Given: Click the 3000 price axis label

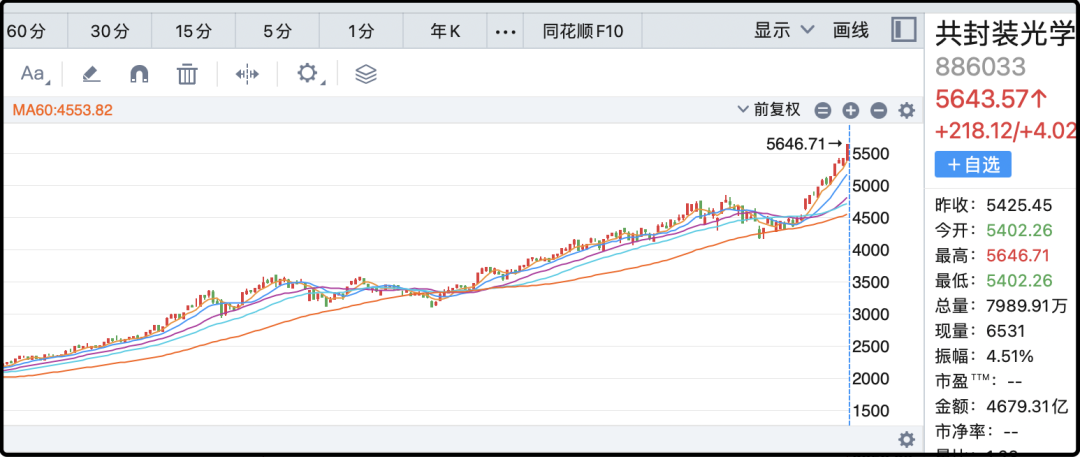Looking at the screenshot, I should tap(871, 314).
